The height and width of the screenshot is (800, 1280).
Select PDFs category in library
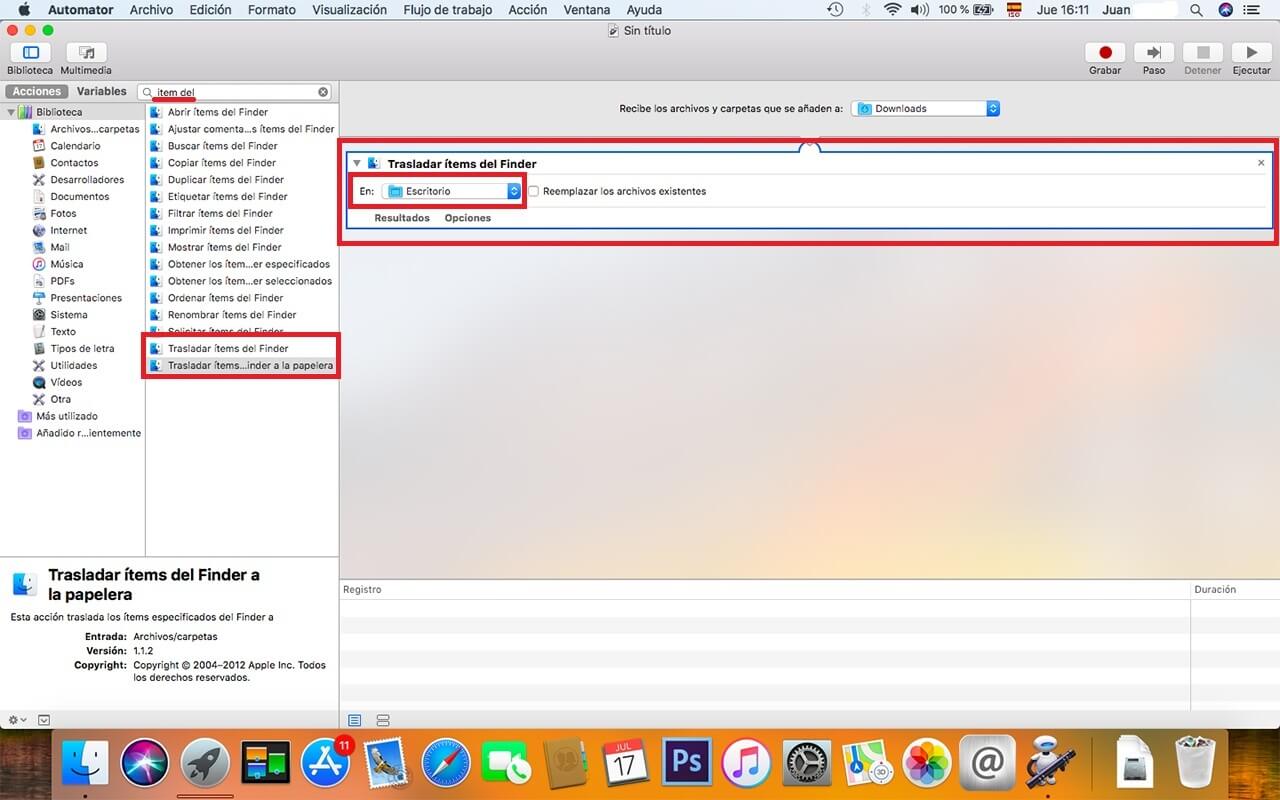point(62,281)
